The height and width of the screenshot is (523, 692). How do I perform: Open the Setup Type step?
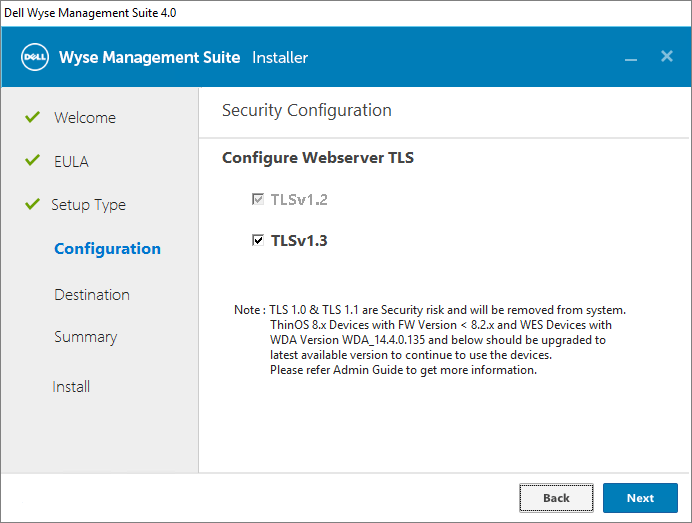(89, 205)
